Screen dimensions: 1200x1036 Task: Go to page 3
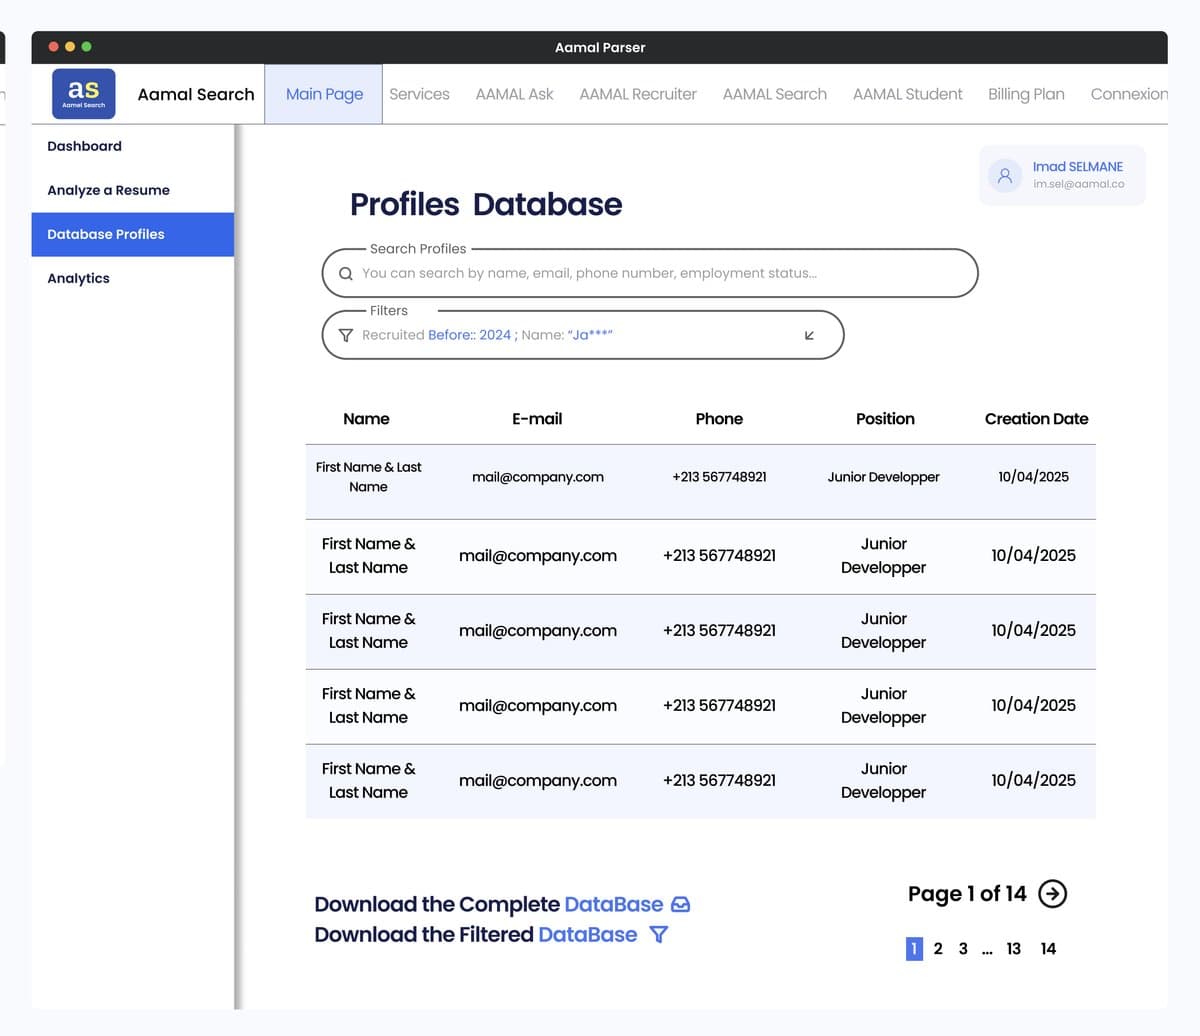[x=963, y=949]
